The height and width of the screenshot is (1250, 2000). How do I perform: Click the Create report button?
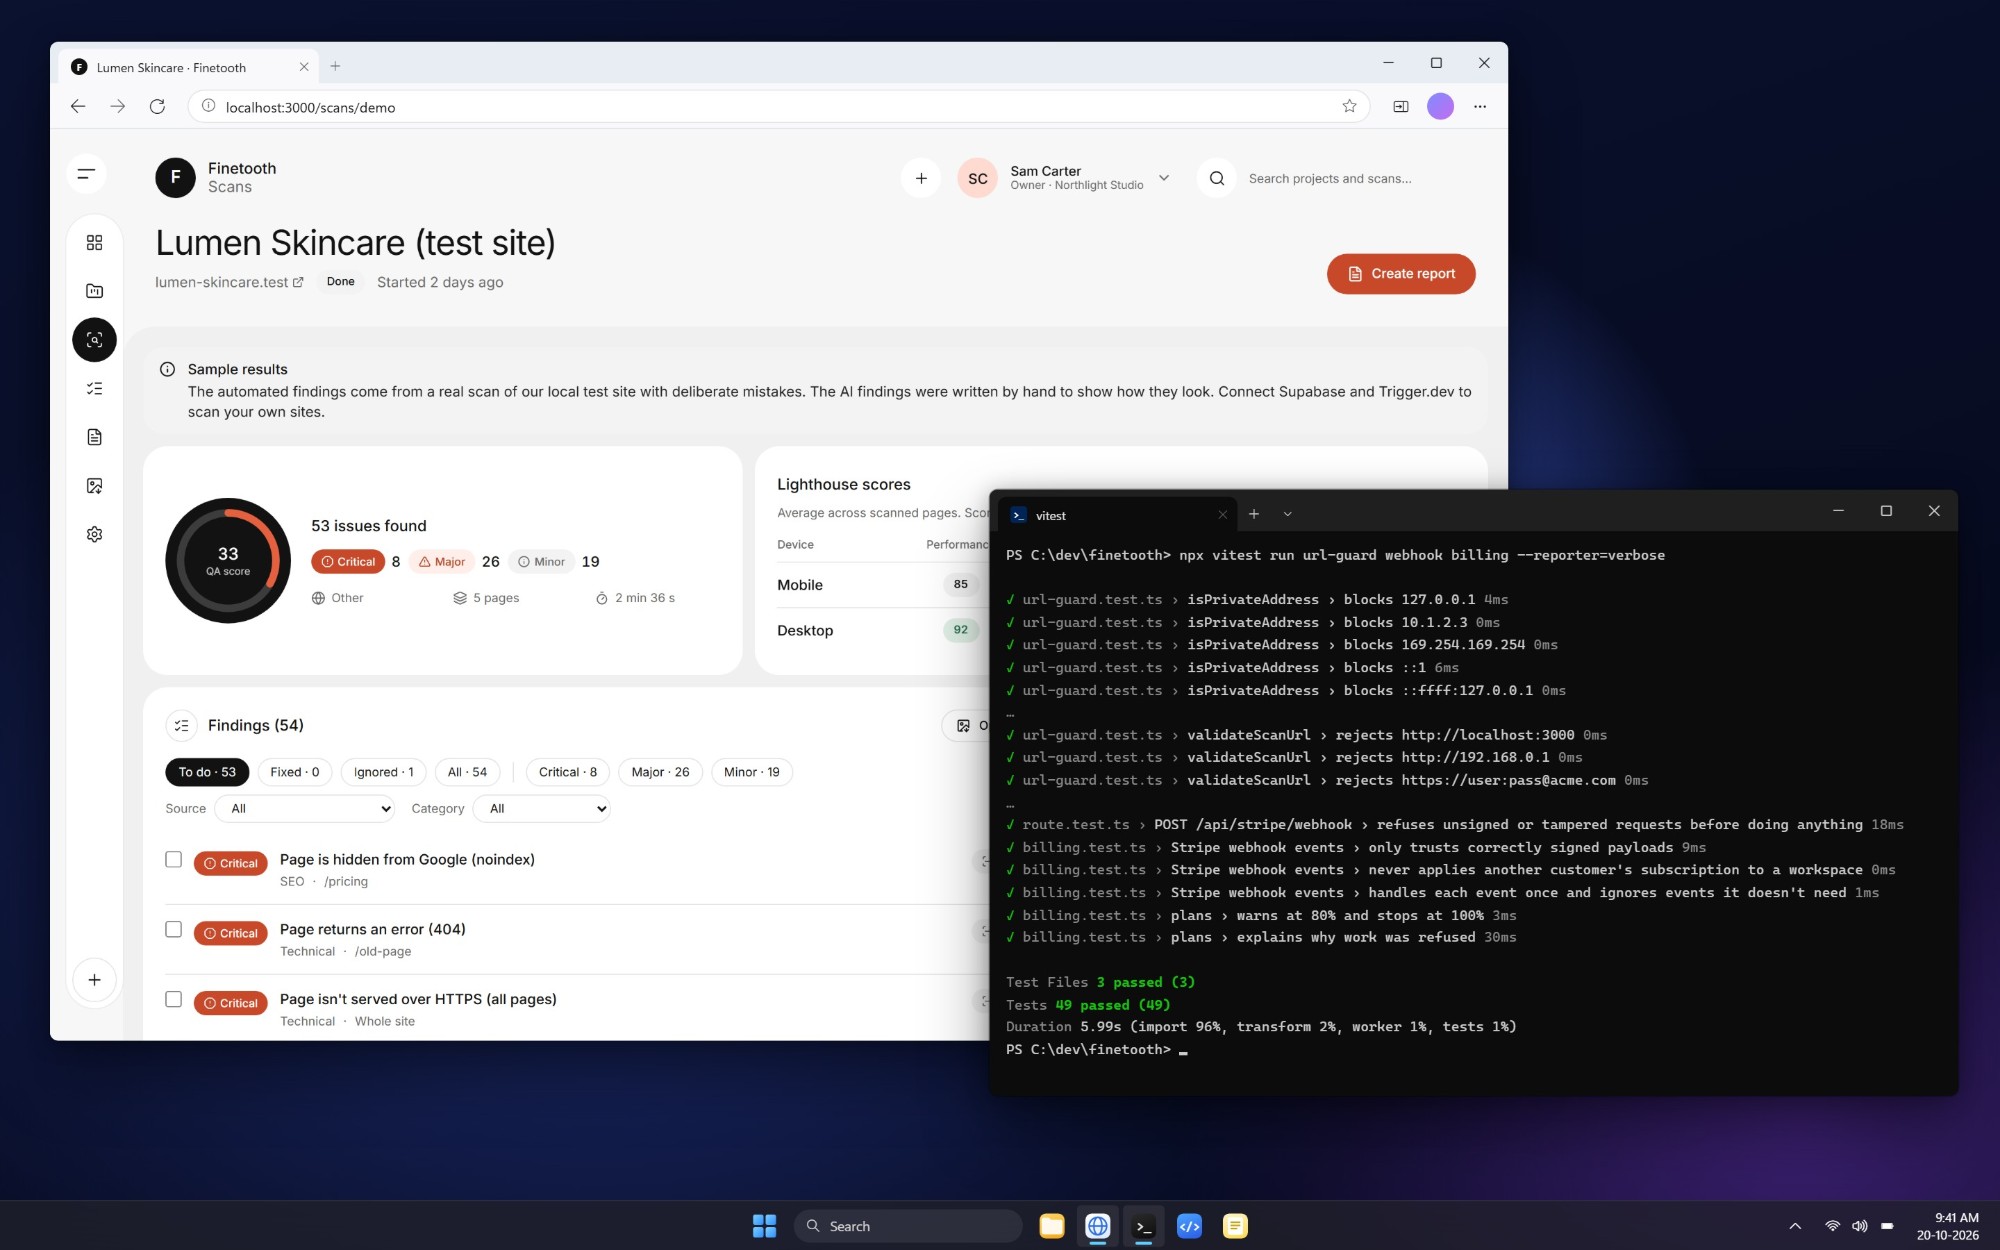(1401, 274)
